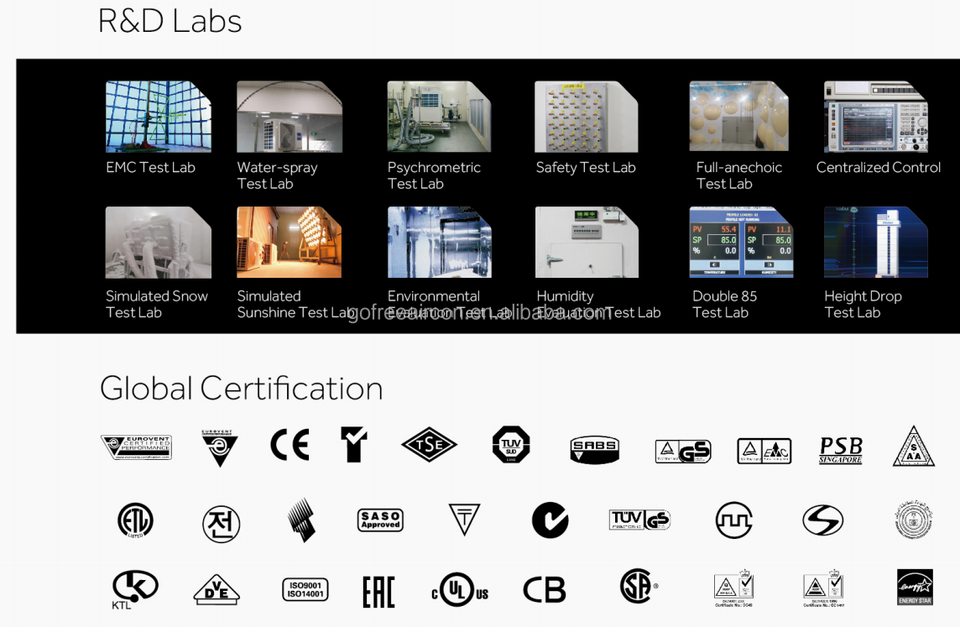Click the Safety Test Lab caption

coord(586,167)
